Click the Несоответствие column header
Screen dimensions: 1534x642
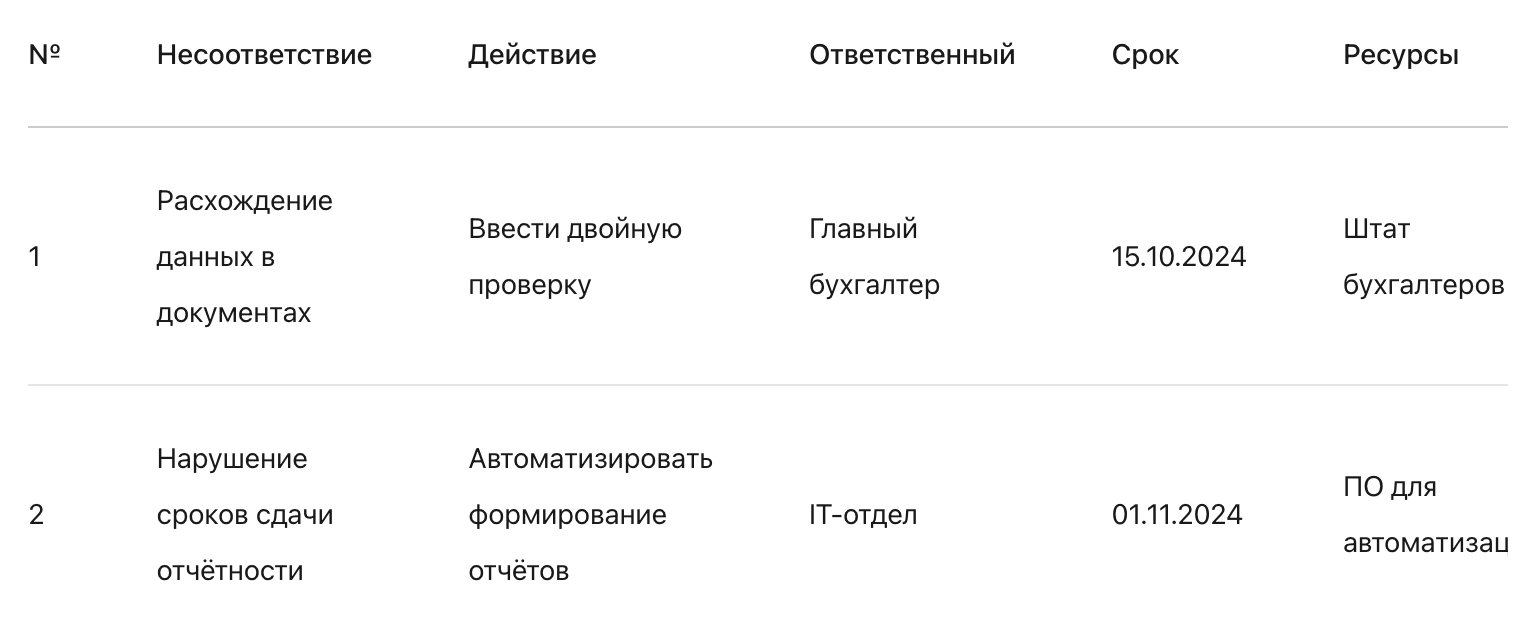tap(264, 54)
